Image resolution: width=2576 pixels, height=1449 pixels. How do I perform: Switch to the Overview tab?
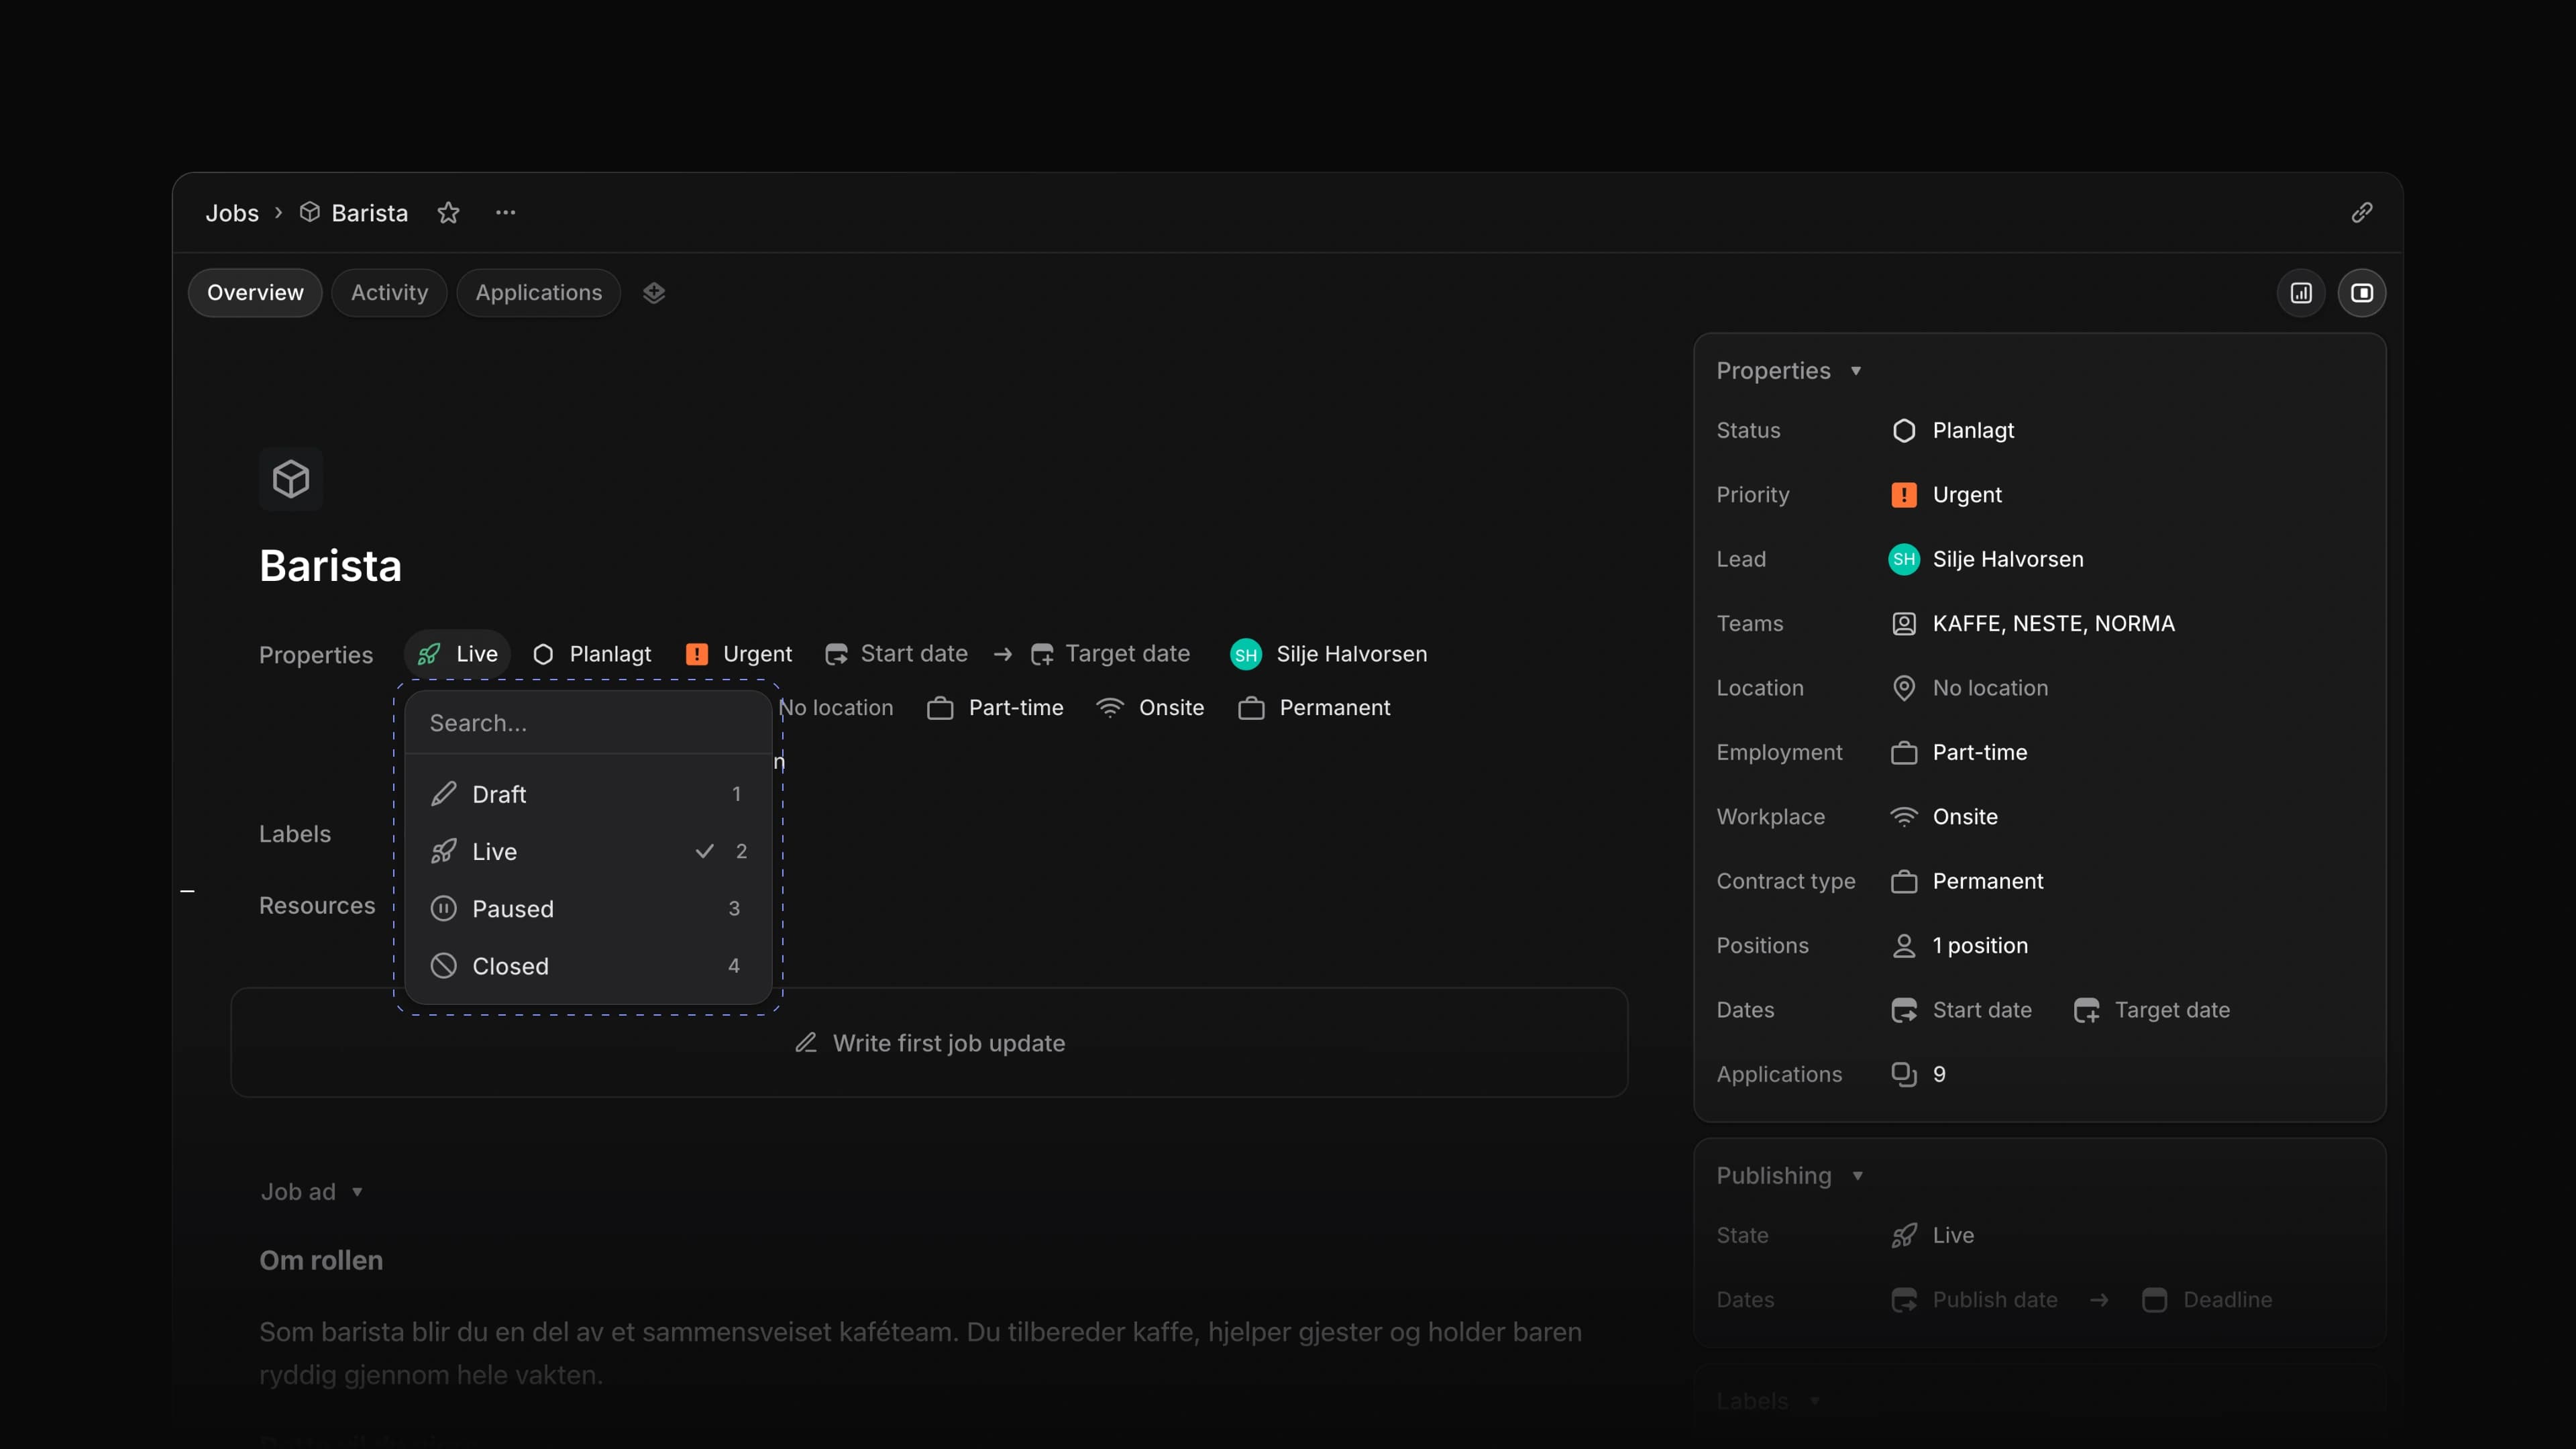click(255, 293)
